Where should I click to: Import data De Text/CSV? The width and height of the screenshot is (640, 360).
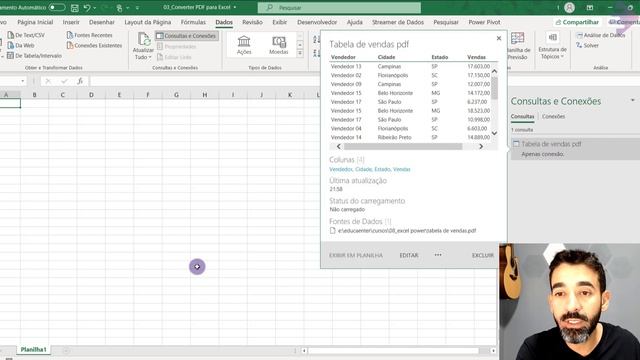[26, 35]
